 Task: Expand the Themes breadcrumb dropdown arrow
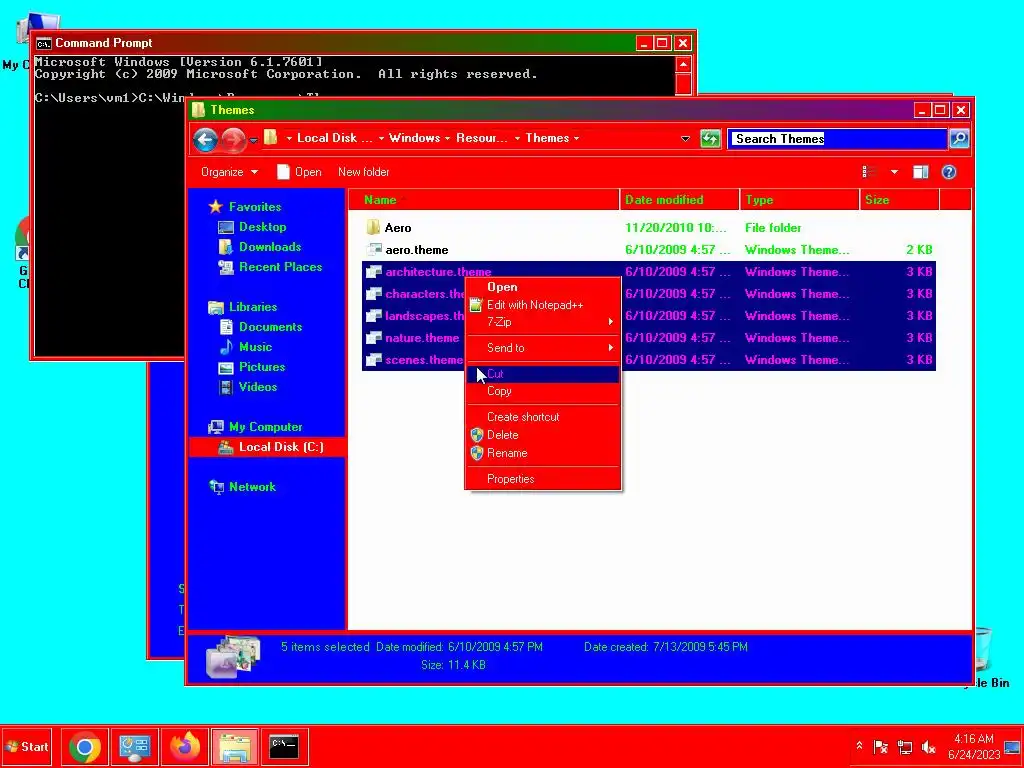576,138
